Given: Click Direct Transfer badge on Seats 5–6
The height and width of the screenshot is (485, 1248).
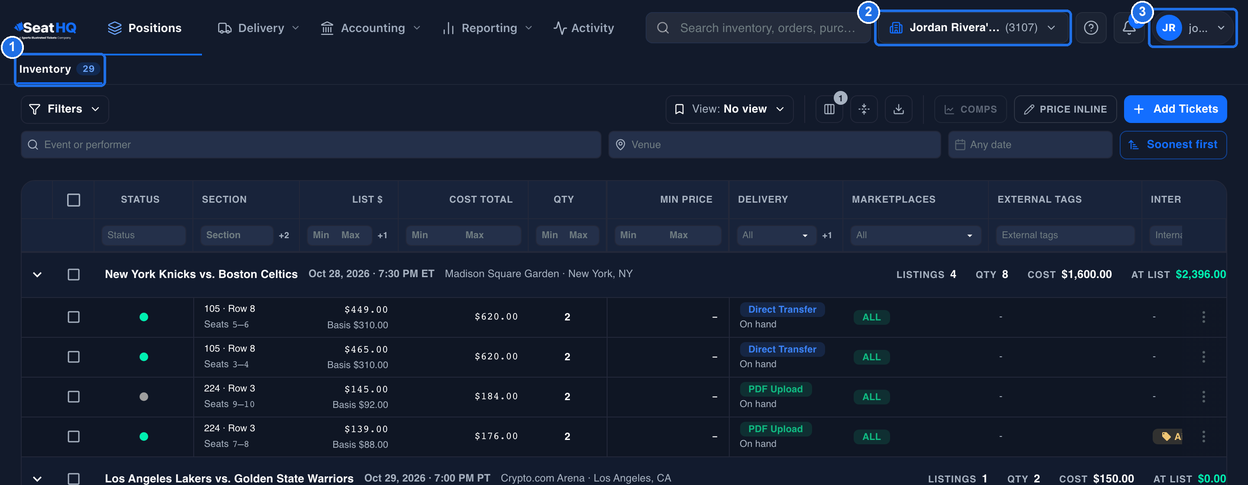Looking at the screenshot, I should [x=782, y=310].
